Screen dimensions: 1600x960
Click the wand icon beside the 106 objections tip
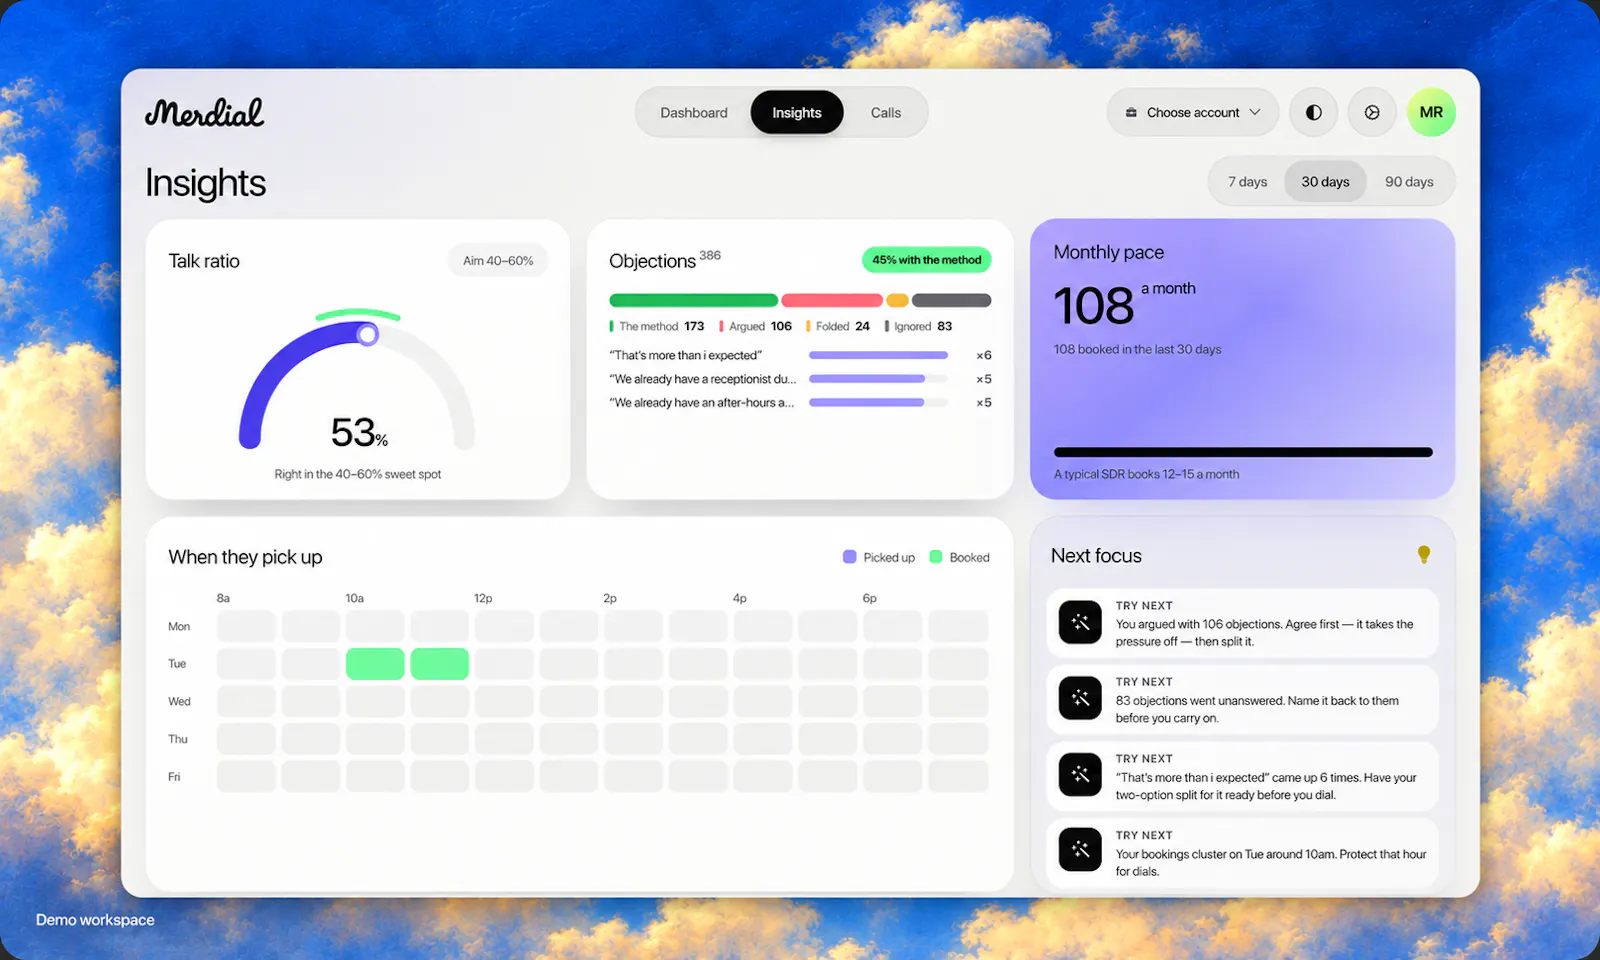1080,622
